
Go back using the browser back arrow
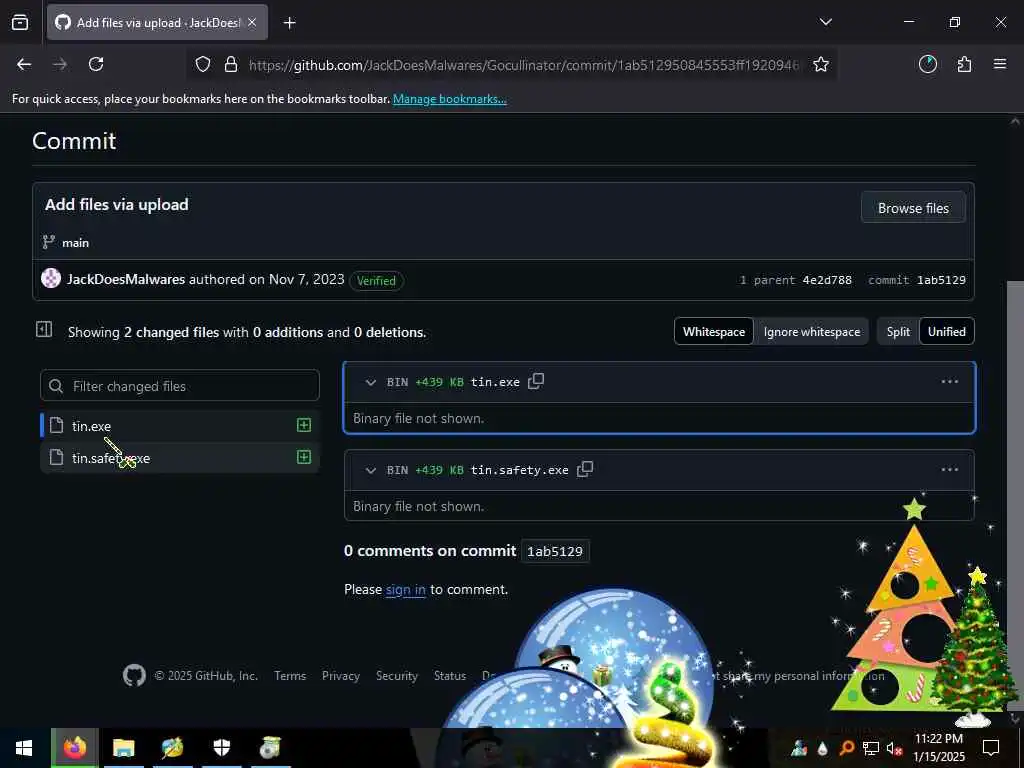(24, 64)
